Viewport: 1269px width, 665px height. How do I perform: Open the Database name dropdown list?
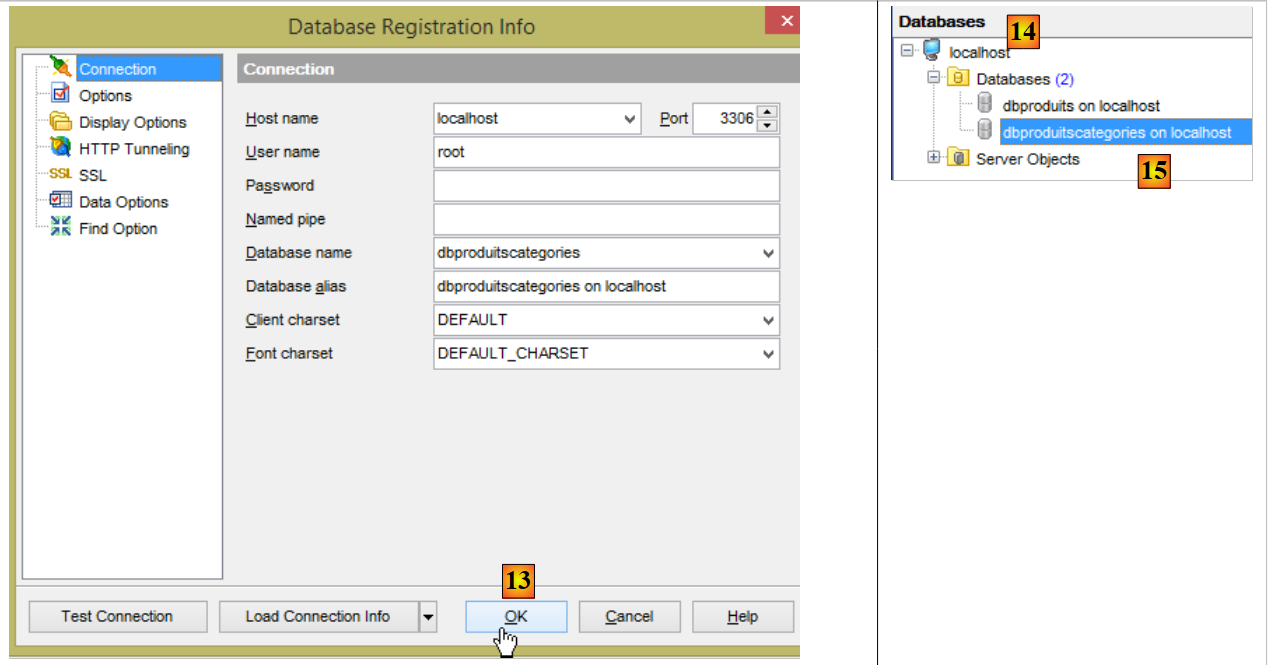768,254
